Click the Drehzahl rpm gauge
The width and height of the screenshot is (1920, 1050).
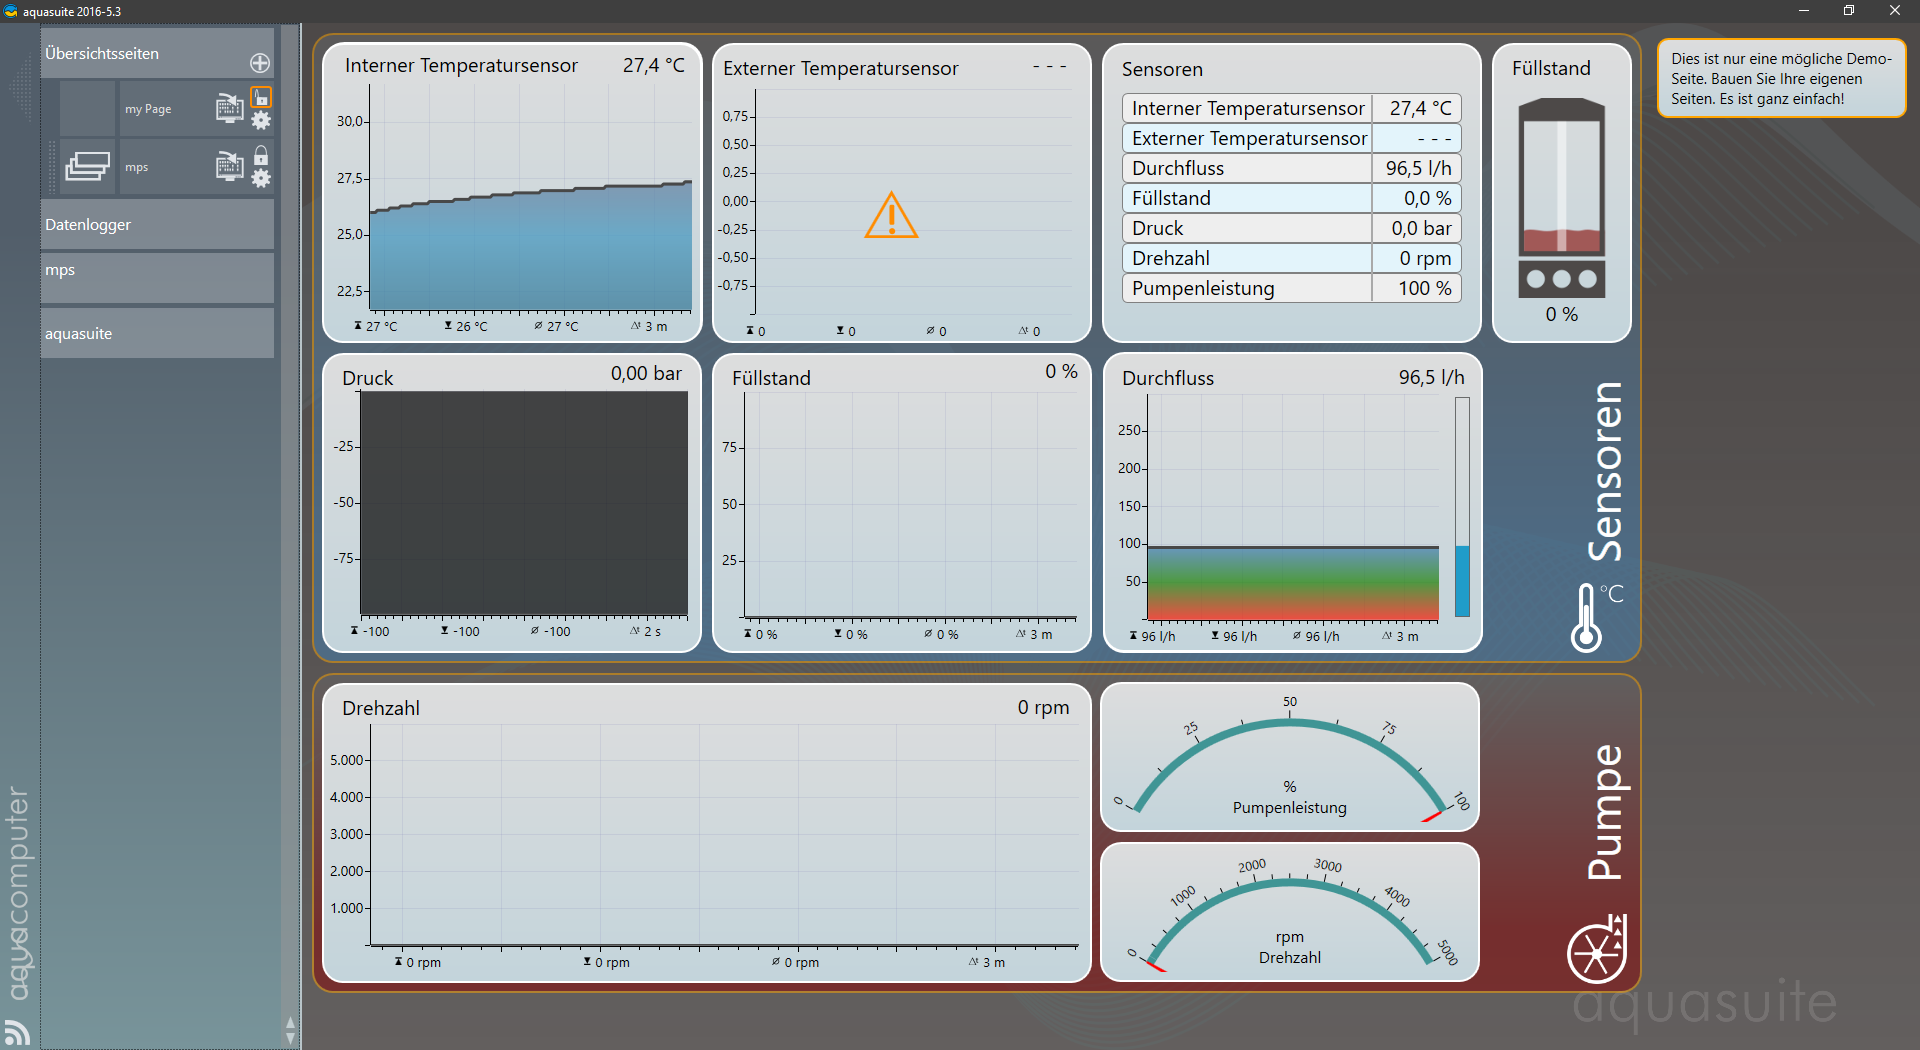coord(1290,912)
